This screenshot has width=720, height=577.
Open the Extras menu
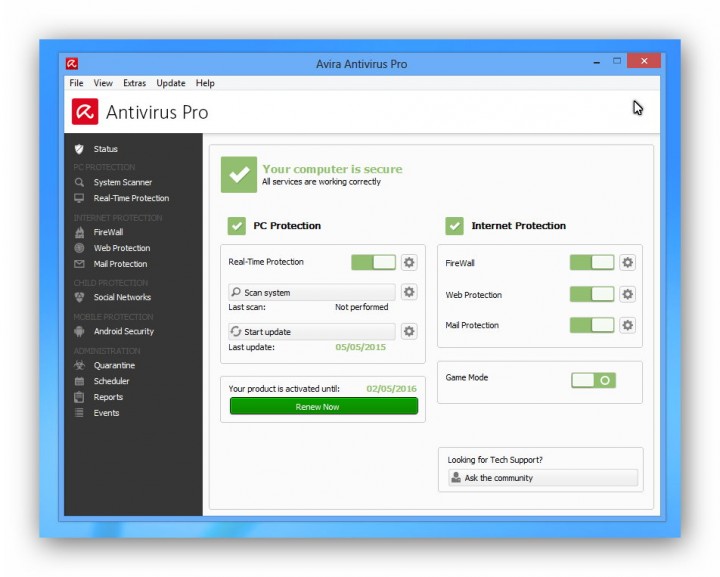point(135,83)
